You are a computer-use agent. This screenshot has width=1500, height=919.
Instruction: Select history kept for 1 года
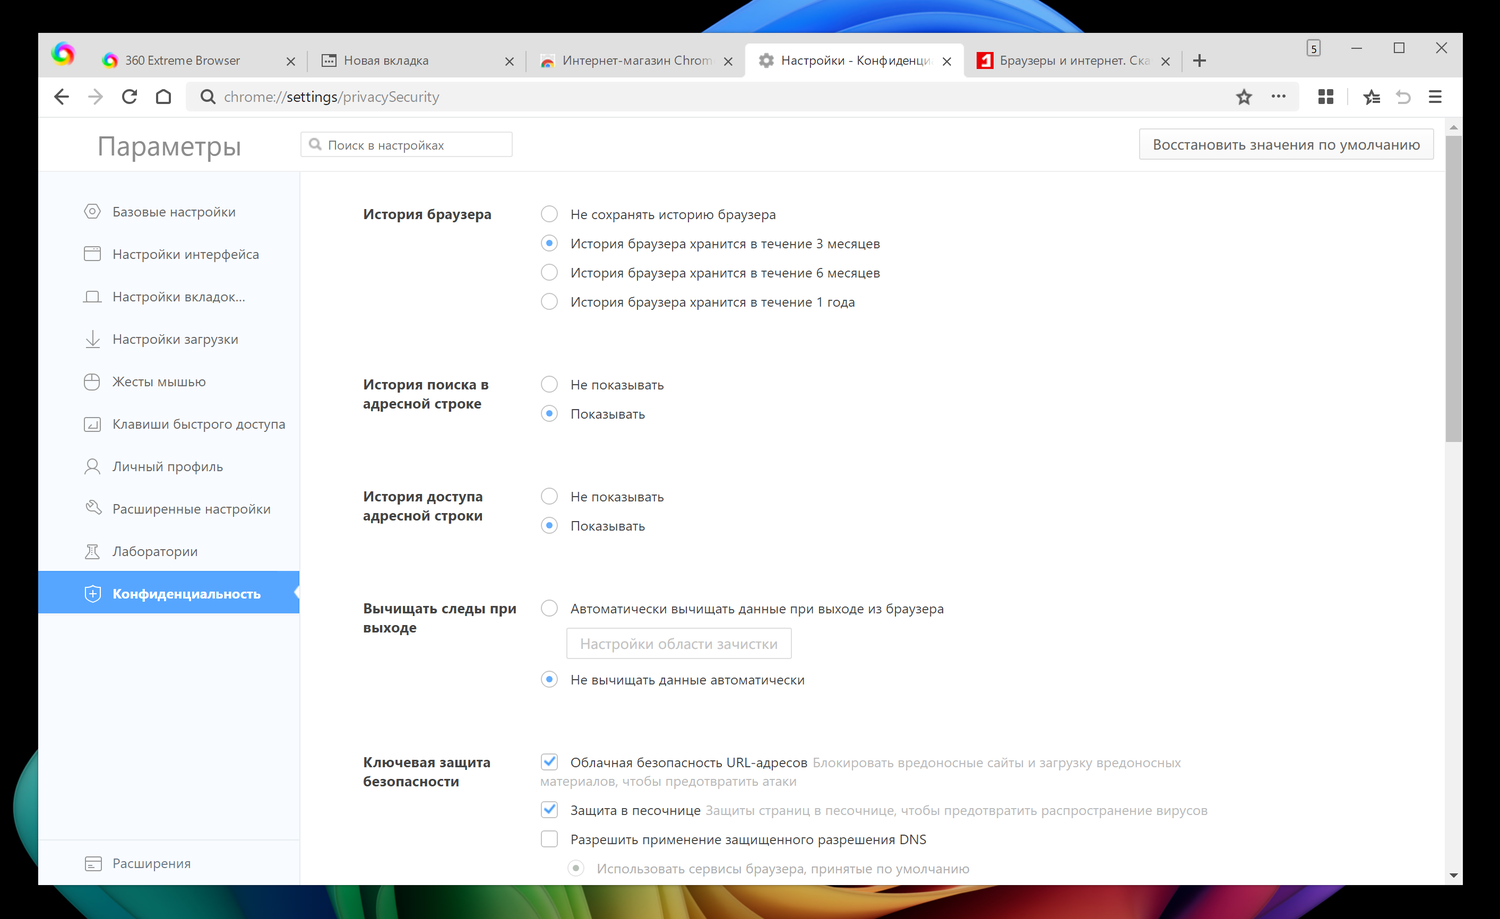[x=549, y=301]
